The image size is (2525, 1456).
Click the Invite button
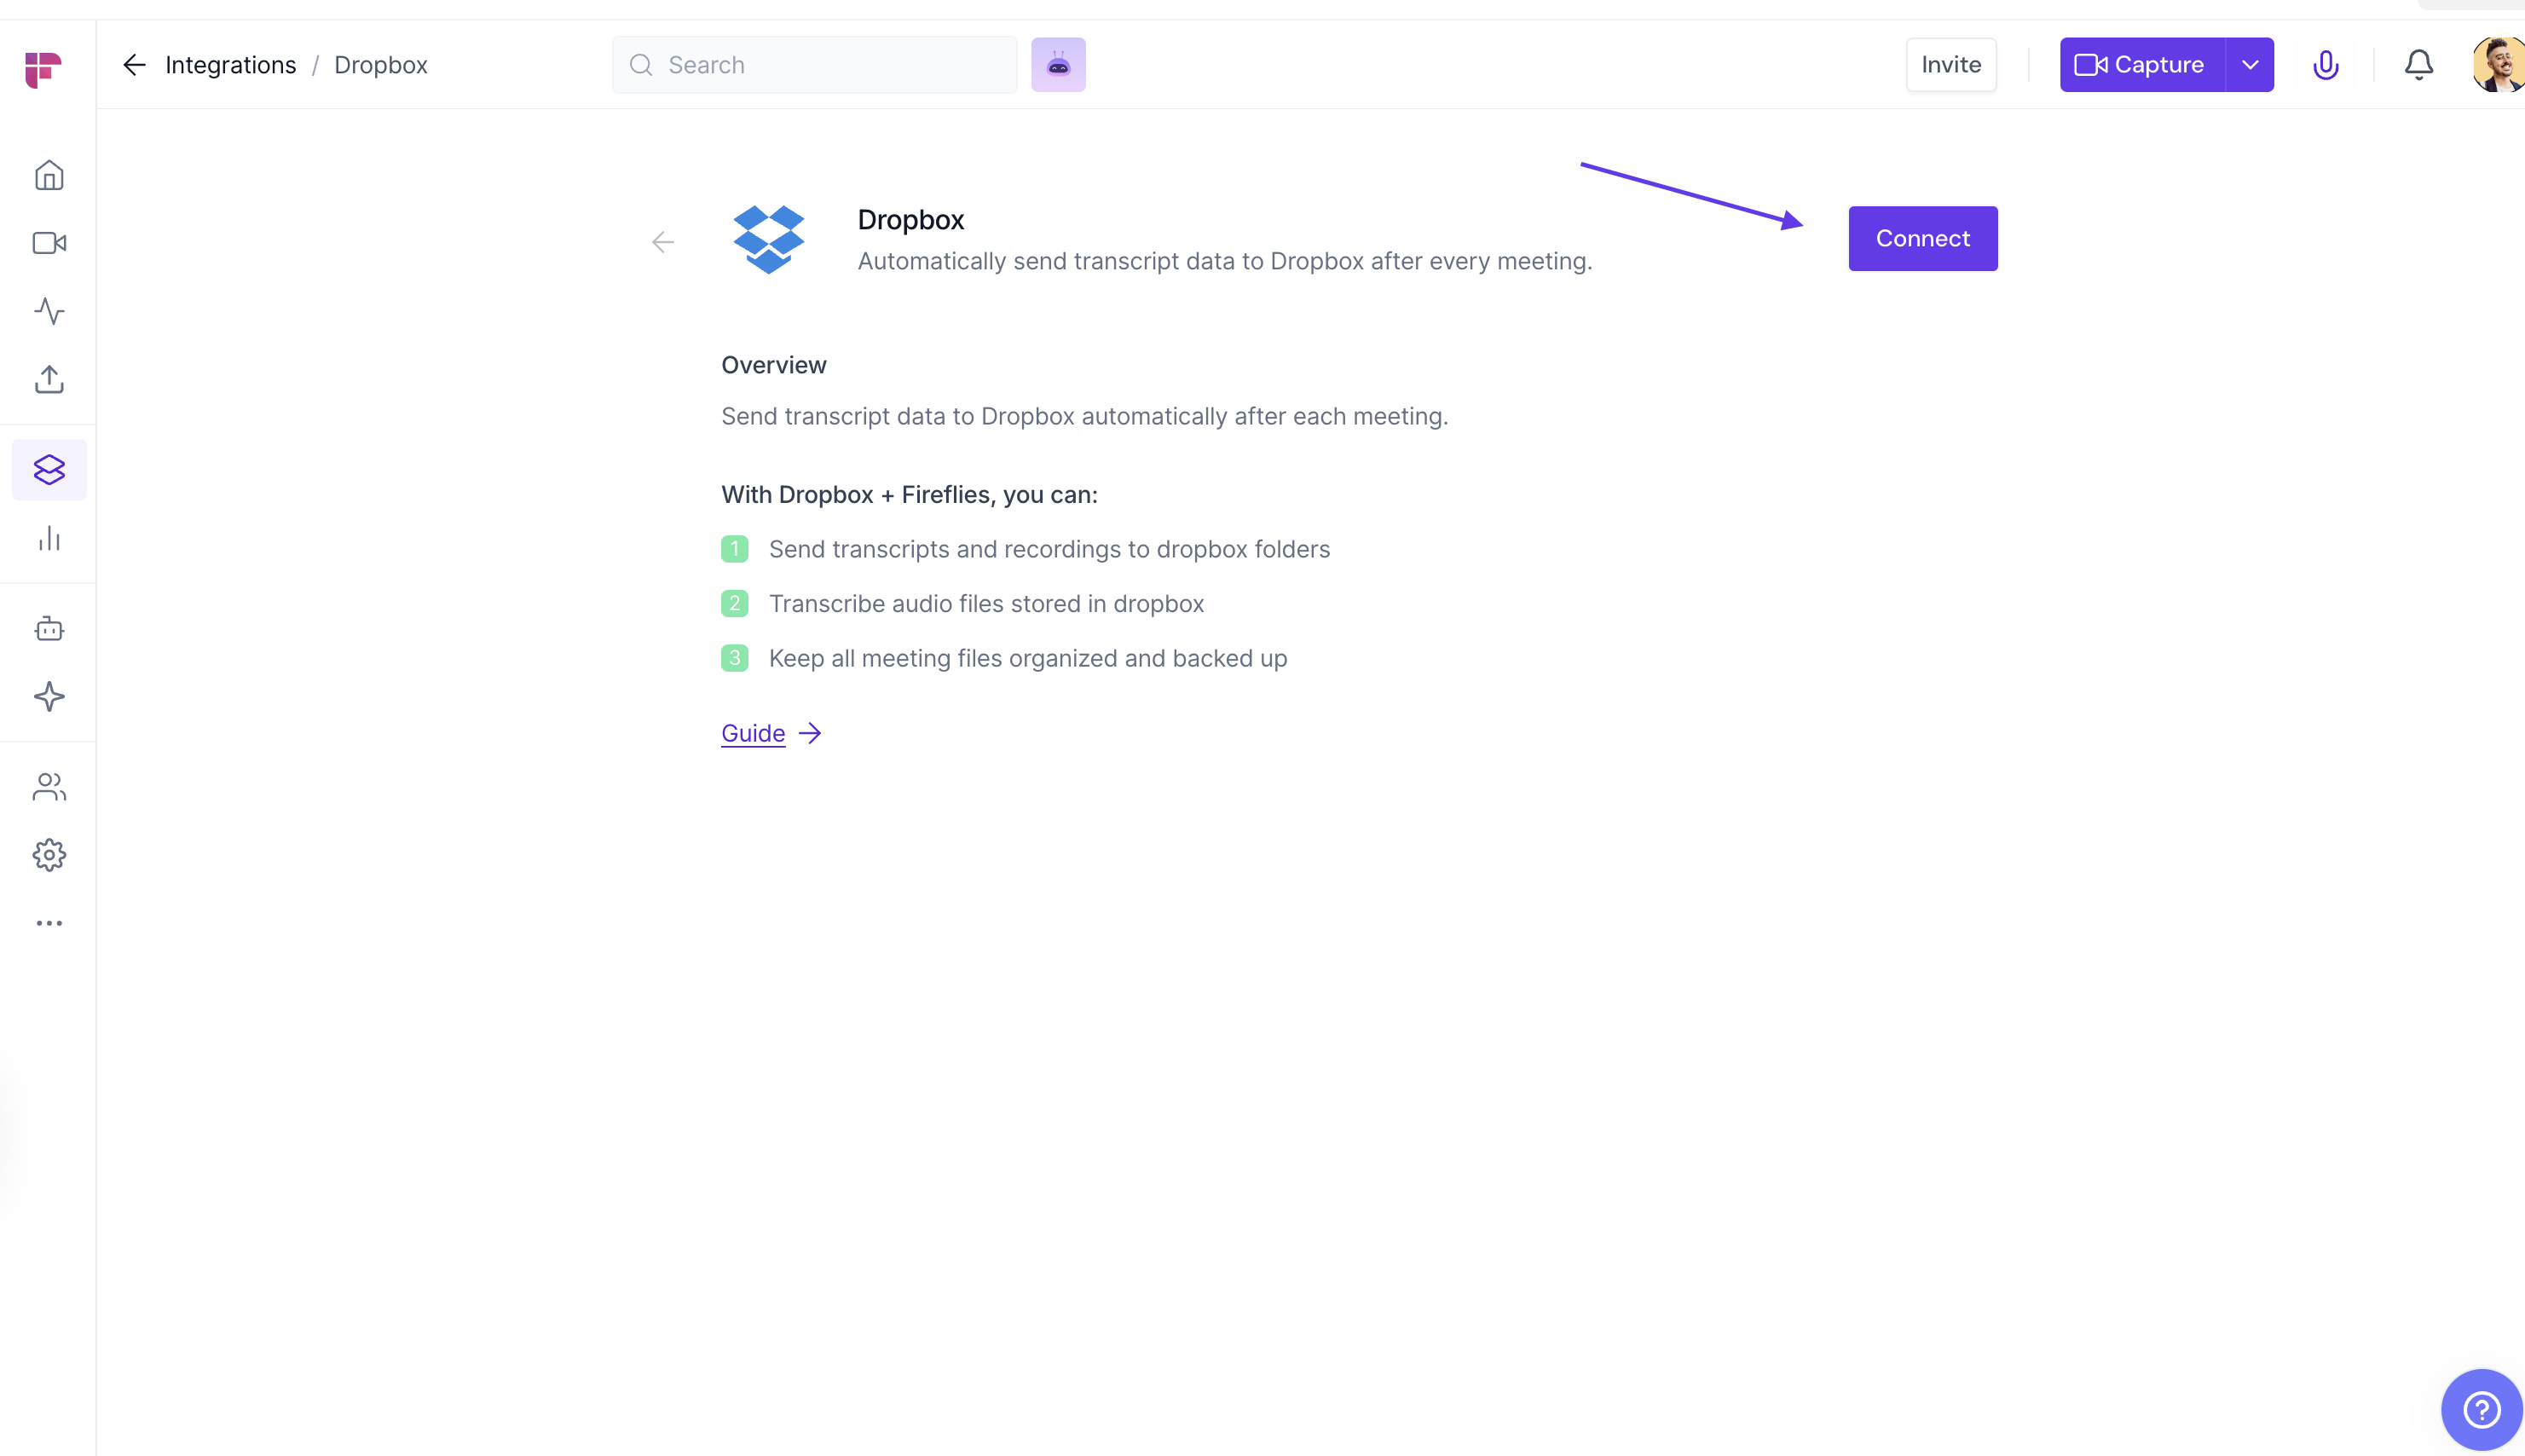(1950, 65)
